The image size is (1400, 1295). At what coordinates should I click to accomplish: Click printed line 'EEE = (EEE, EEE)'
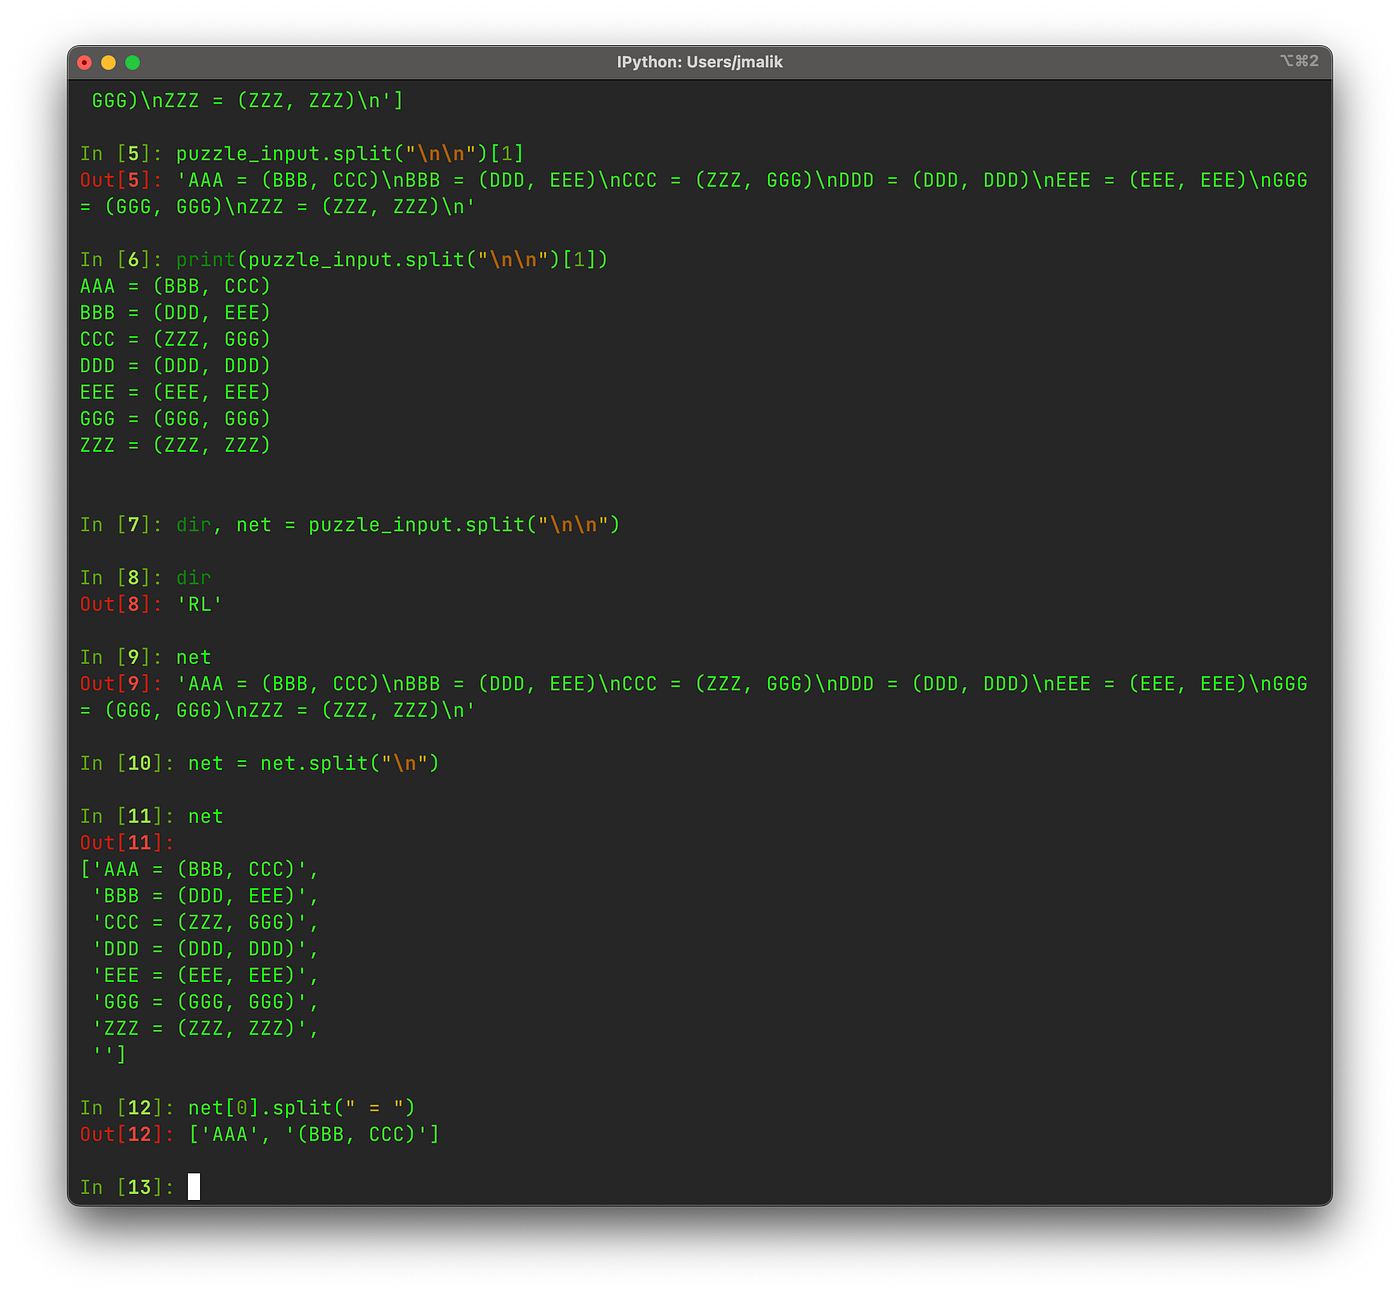tap(175, 392)
